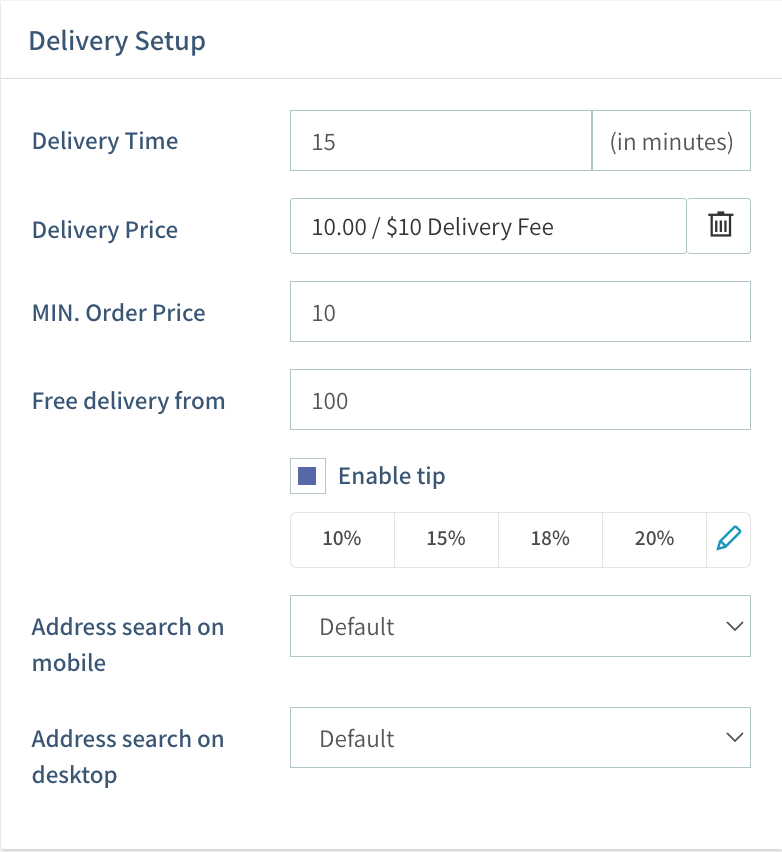Viewport: 782px width, 852px height.
Task: Click the Enable tip label
Action: click(392, 476)
